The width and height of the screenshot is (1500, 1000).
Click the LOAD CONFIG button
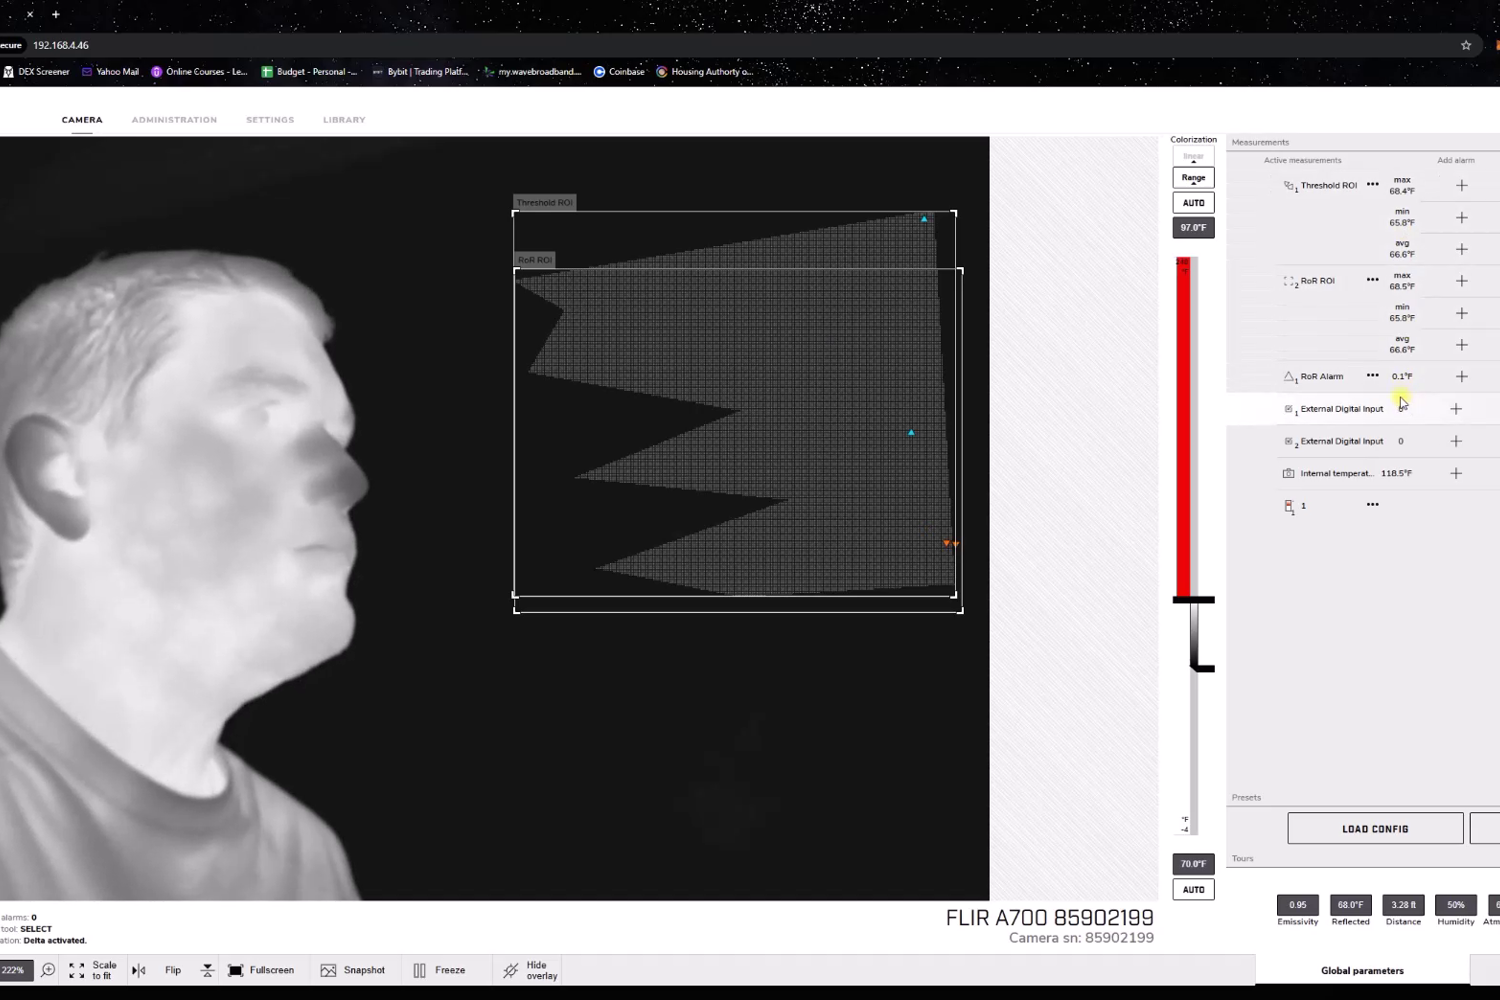point(1375,829)
